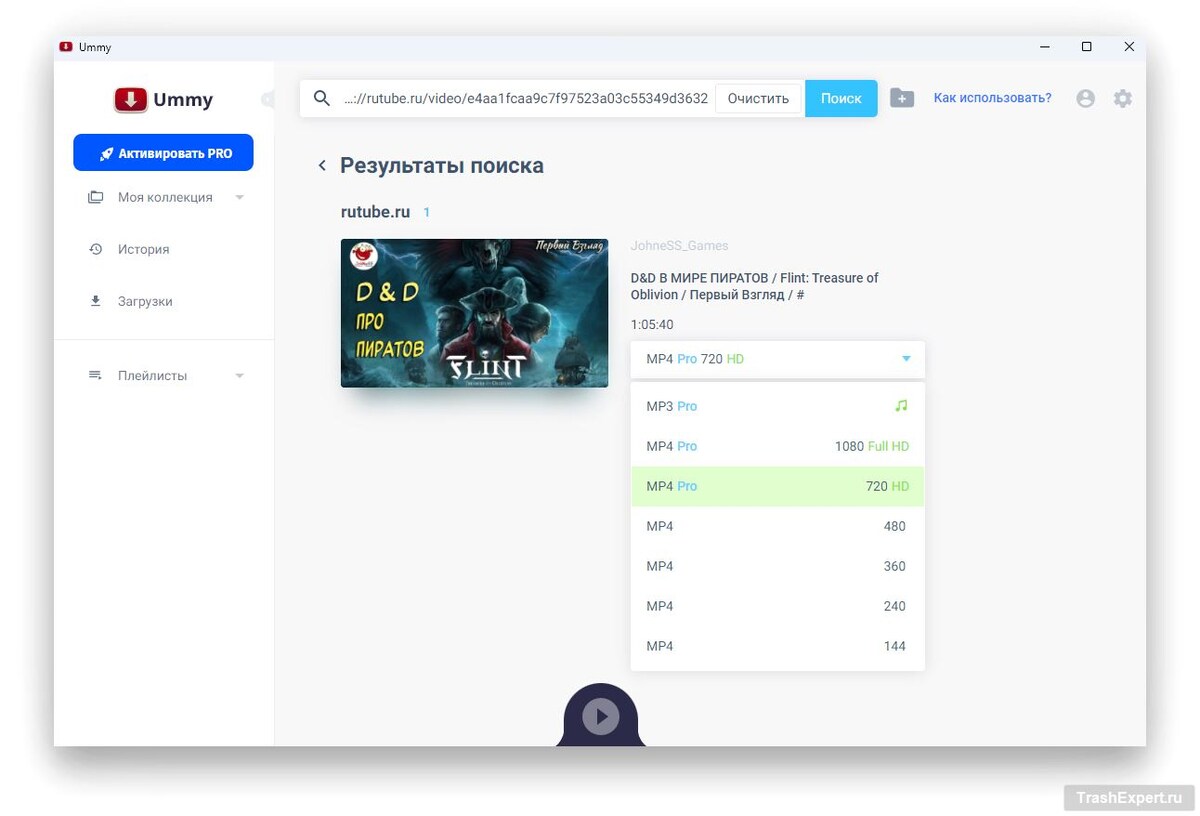Close the Ummy window
This screenshot has width=1200, height=816.
click(x=1128, y=47)
